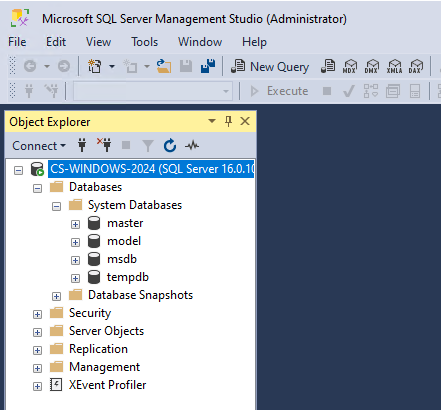Viewport: 441px width, 410px height.
Task: Open the Edit menu
Action: click(x=56, y=42)
